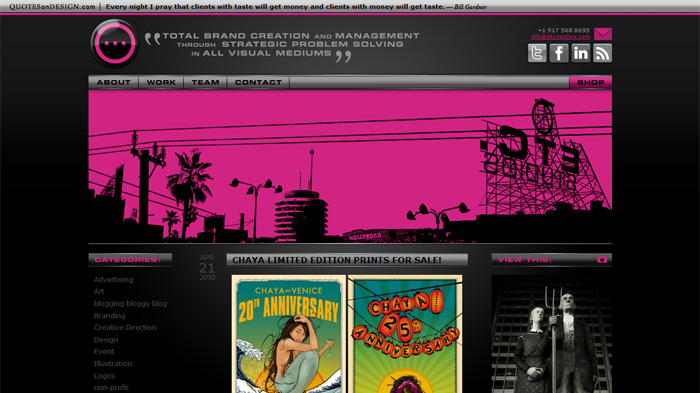Open Chaya Limited Edition Prints post title
This screenshot has height=393, width=700.
337,260
